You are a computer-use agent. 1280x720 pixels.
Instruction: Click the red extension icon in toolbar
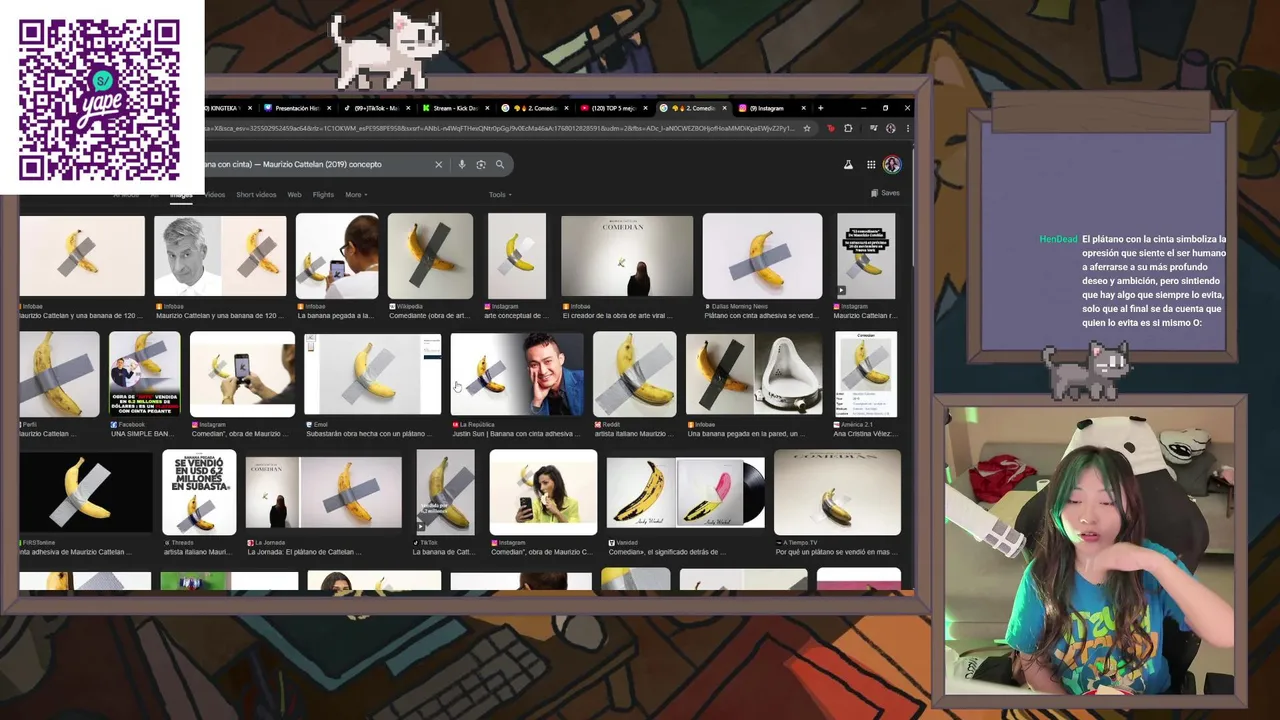point(830,128)
